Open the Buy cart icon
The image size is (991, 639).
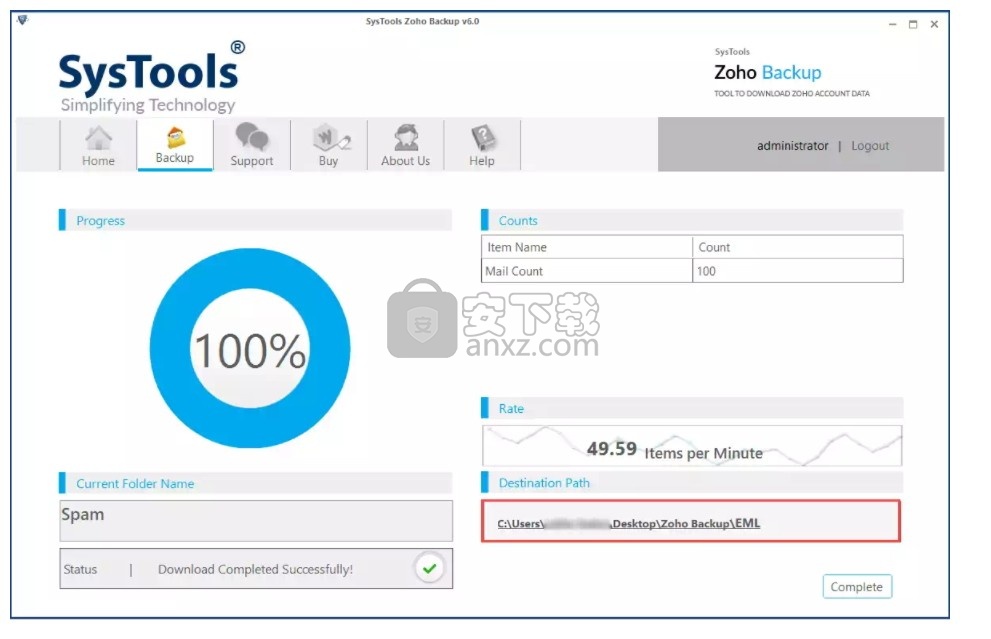click(331, 137)
